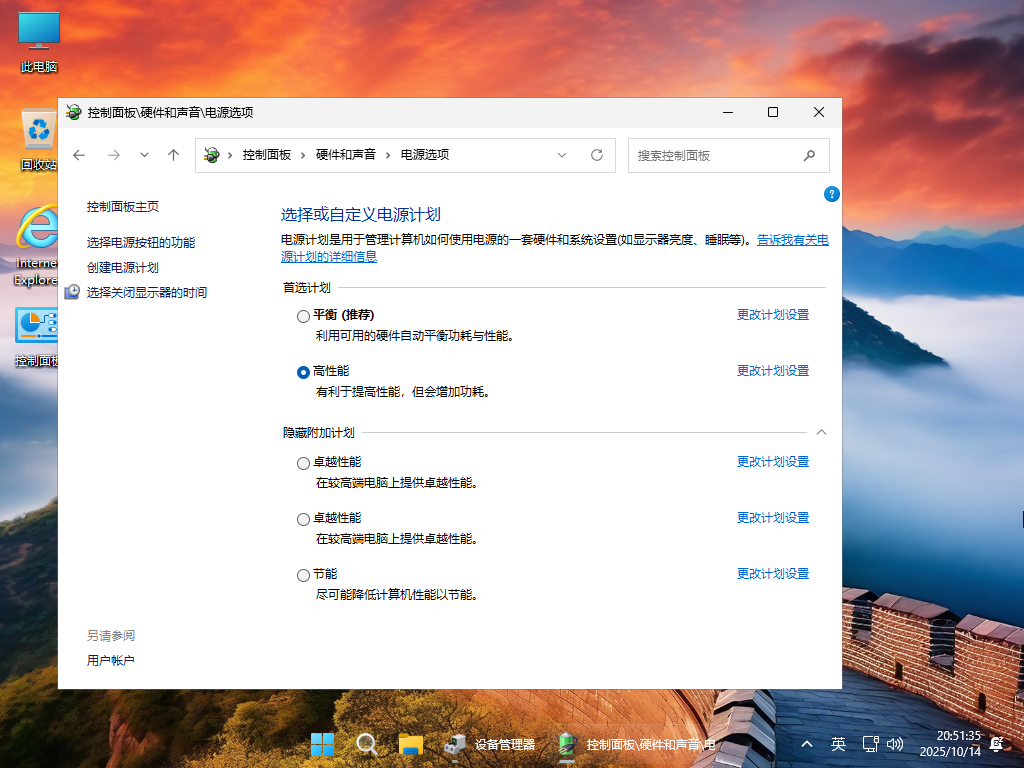The width and height of the screenshot is (1024, 768).
Task: Open the volume icon in system tray
Action: tap(893, 744)
